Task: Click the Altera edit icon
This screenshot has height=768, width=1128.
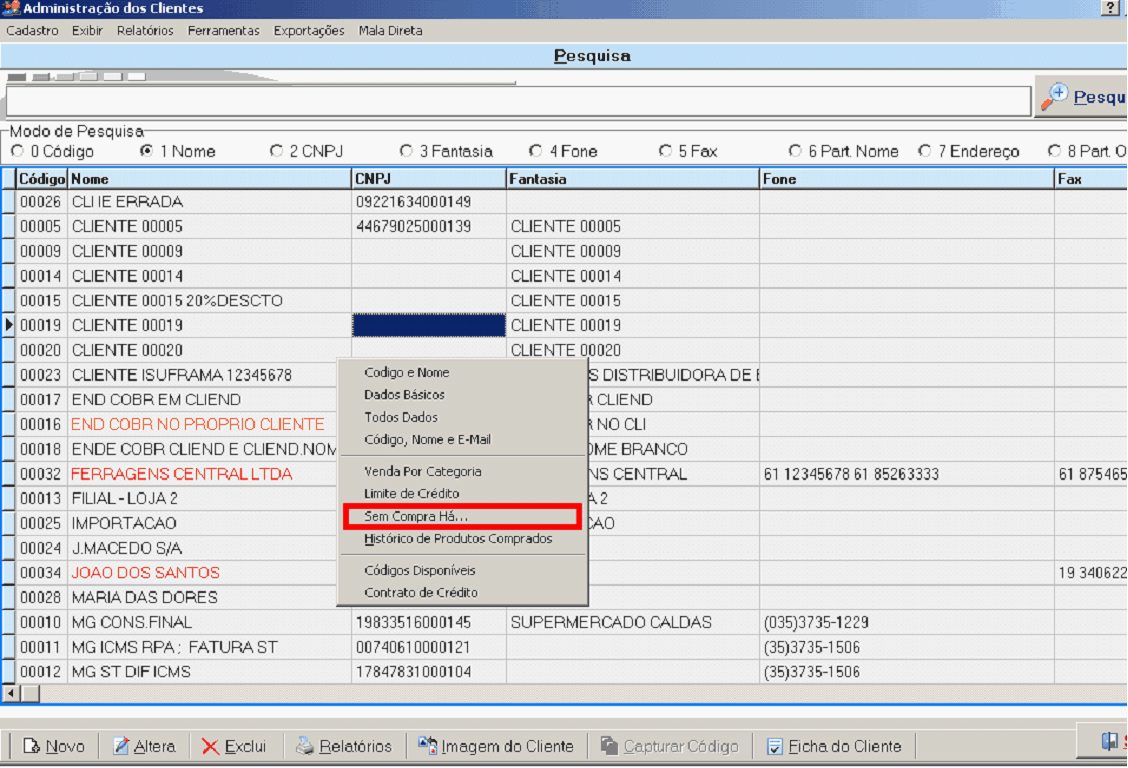Action: [121, 746]
